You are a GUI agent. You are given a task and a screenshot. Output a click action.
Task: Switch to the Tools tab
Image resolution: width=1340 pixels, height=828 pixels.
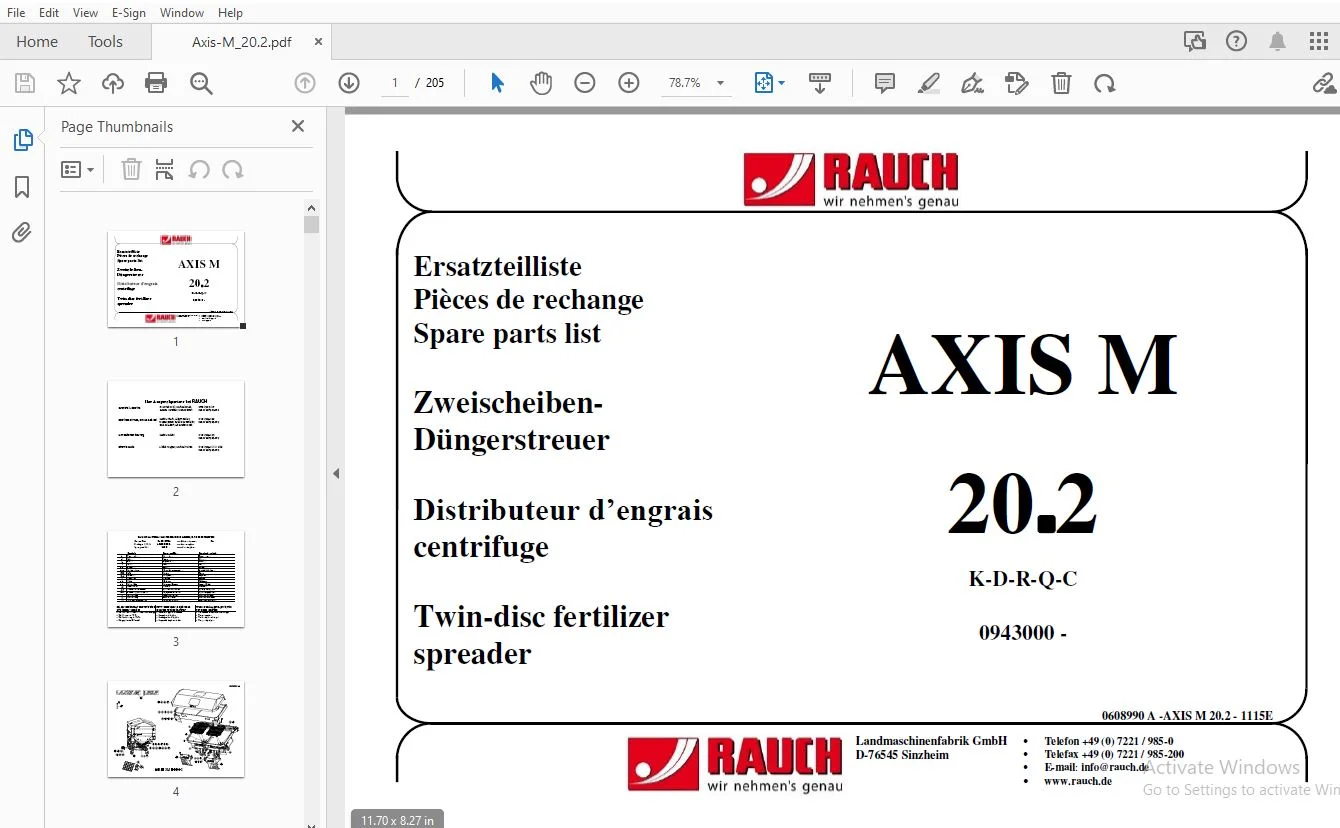(x=105, y=42)
